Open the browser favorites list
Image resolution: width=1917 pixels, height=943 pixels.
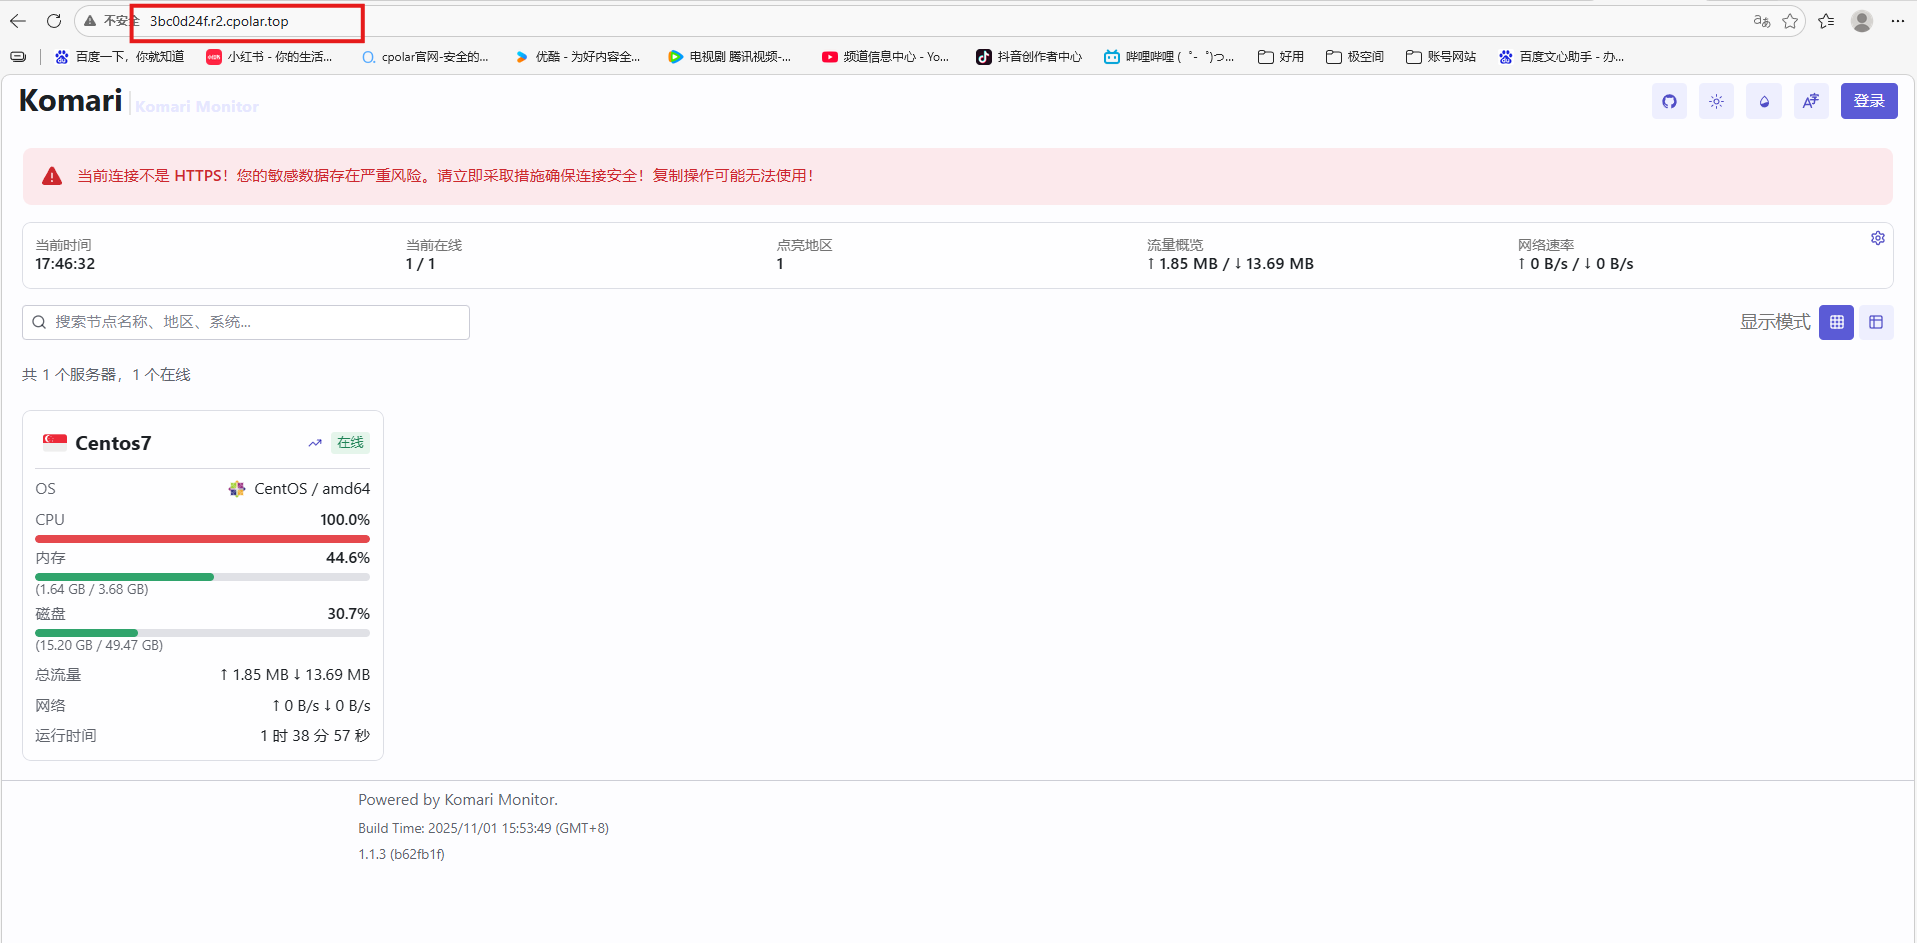(1826, 21)
